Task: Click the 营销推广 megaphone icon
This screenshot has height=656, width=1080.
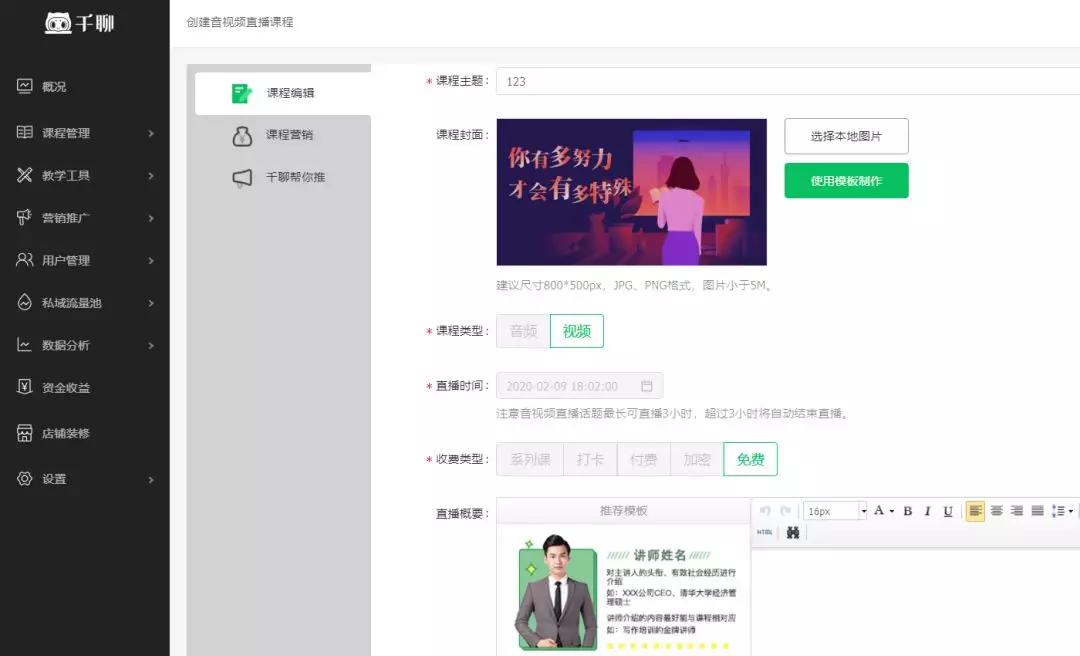Action: [25, 217]
